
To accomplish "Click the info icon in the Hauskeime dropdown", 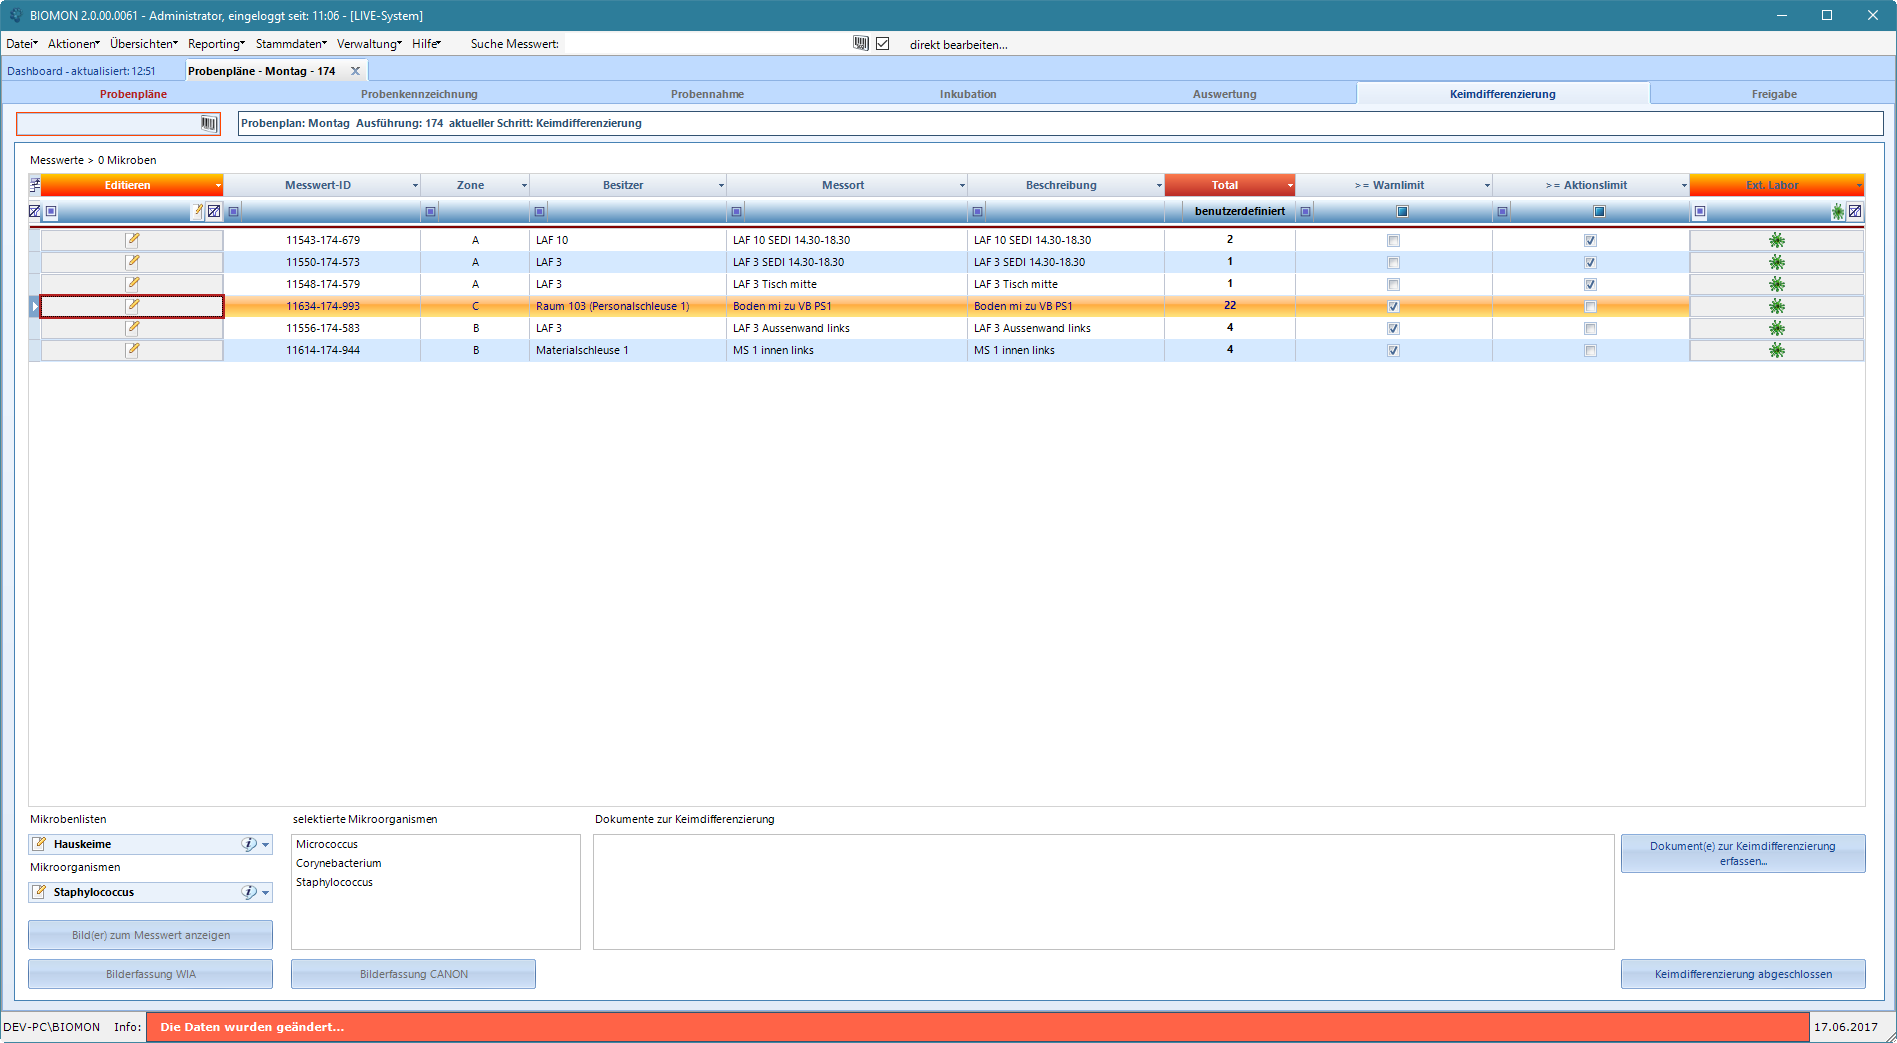I will [x=249, y=844].
